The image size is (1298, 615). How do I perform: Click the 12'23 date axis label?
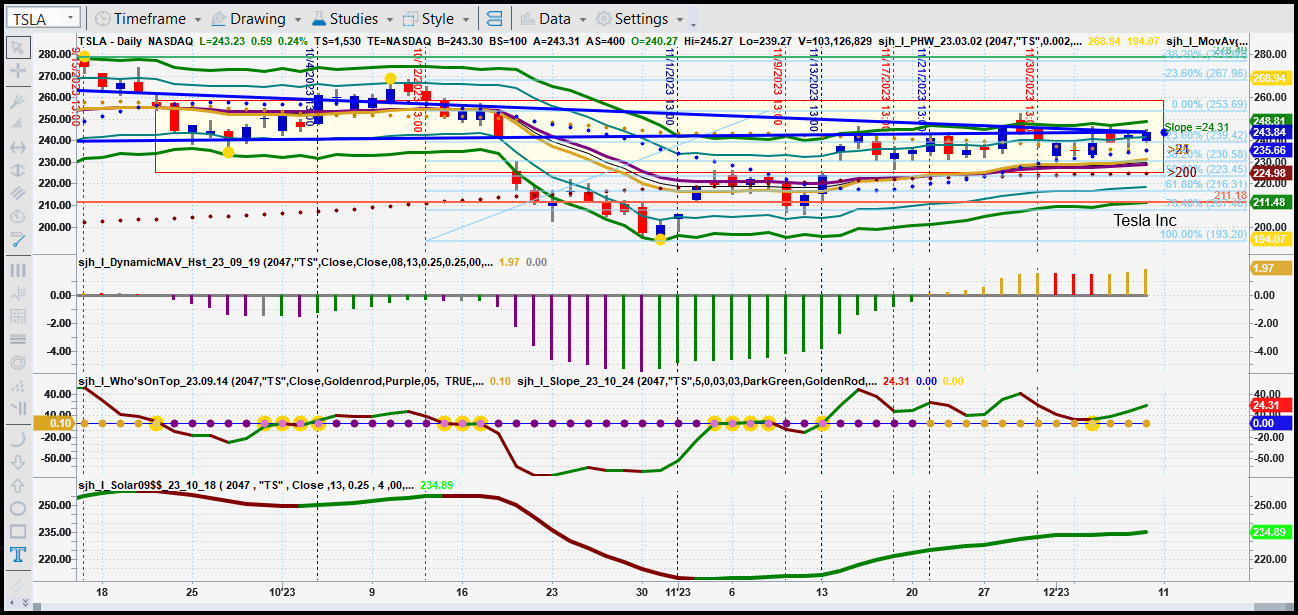pyautogui.click(x=1055, y=592)
